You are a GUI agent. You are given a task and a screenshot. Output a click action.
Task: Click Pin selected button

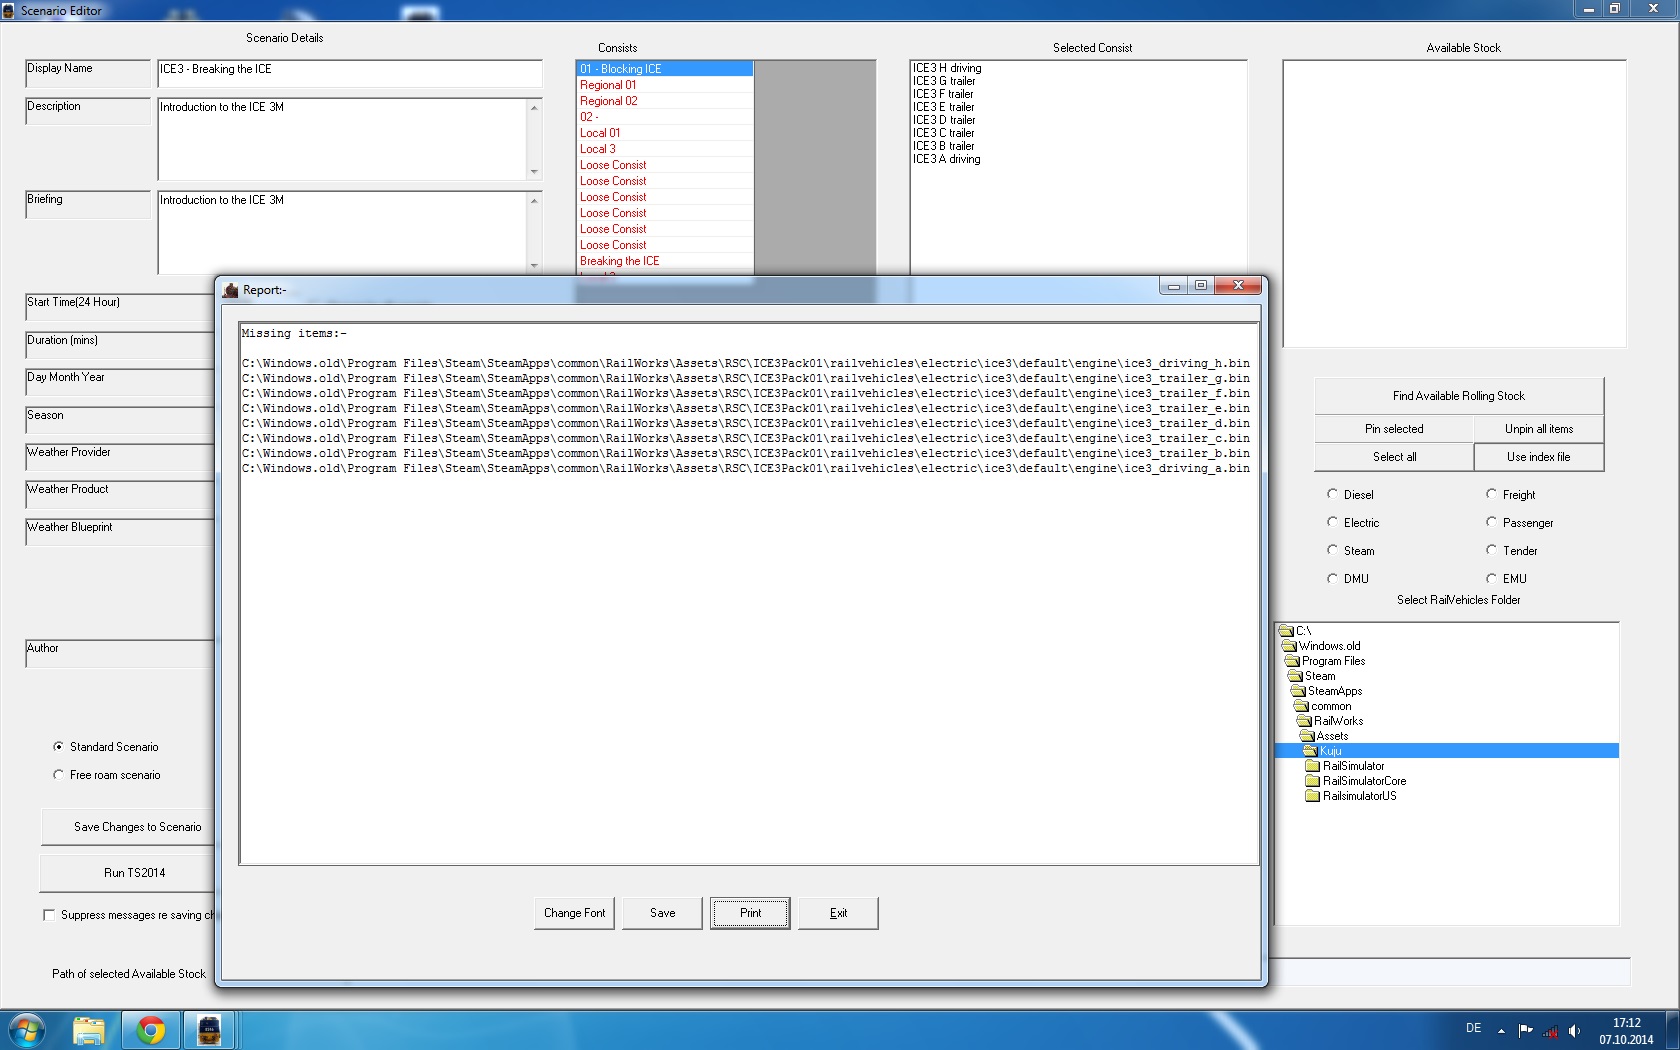pyautogui.click(x=1394, y=429)
